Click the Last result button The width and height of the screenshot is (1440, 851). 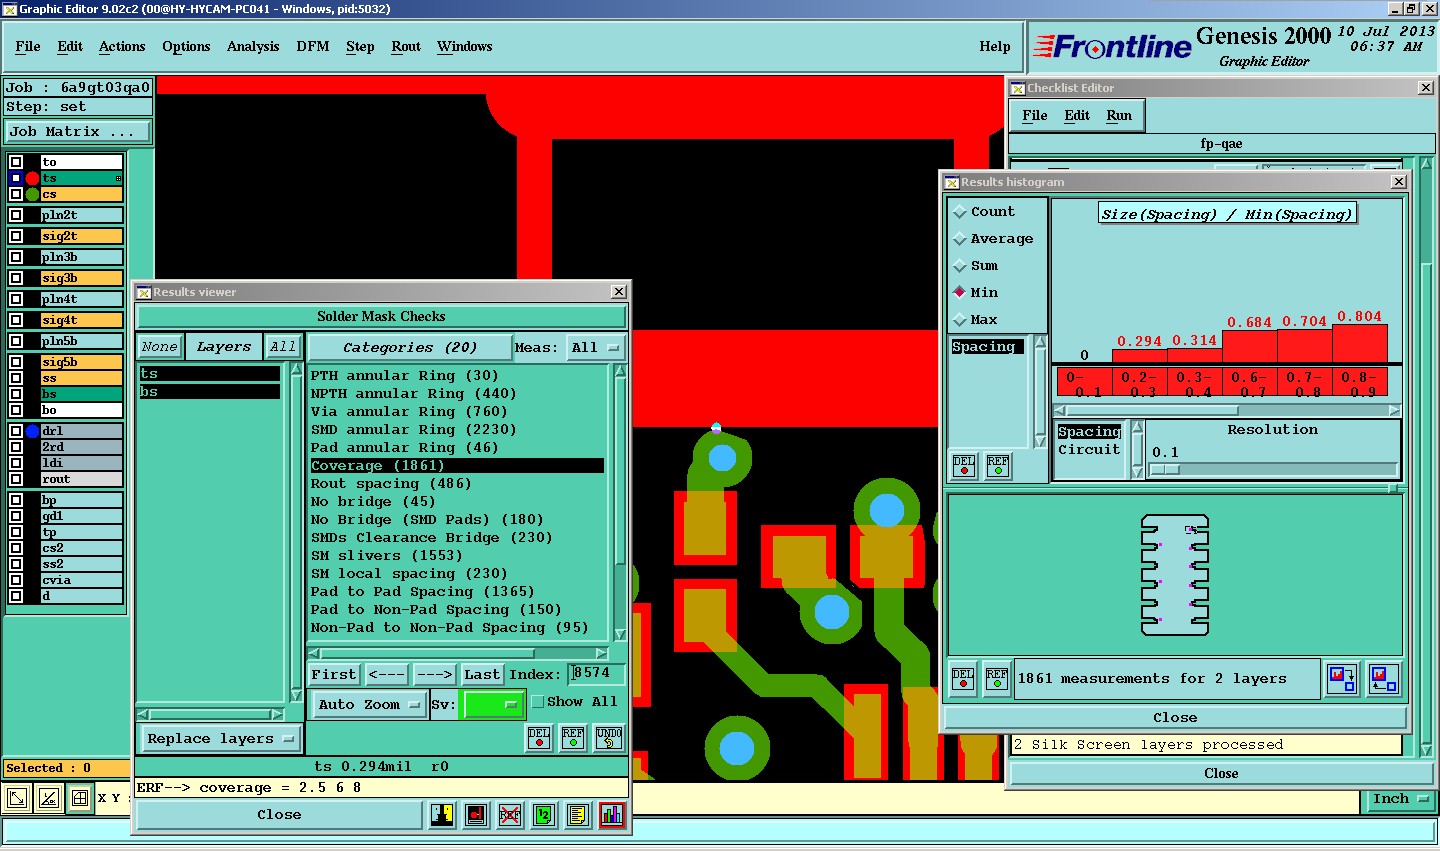tap(482, 675)
